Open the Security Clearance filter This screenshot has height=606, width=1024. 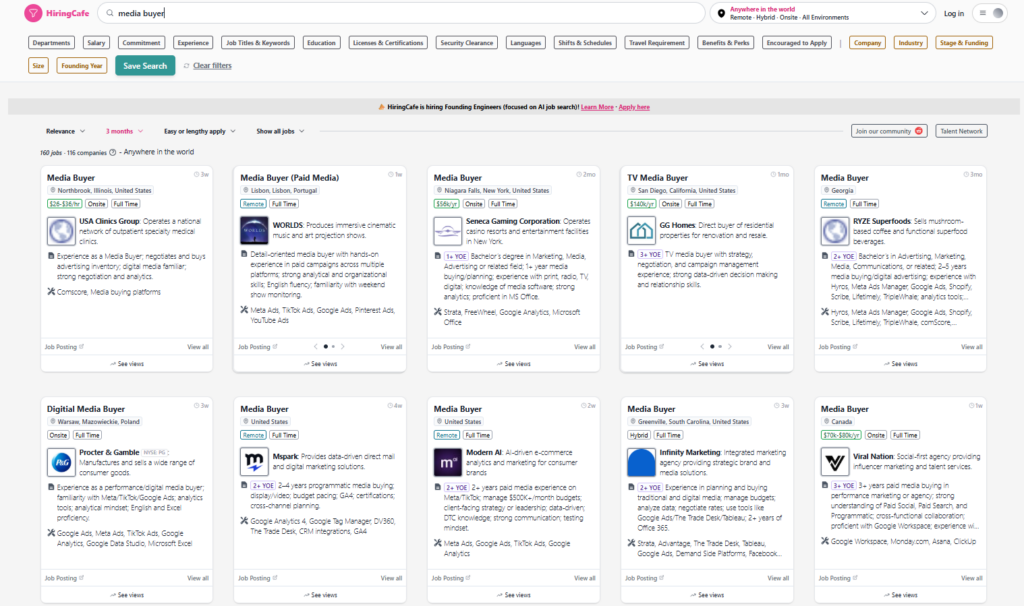tap(467, 42)
